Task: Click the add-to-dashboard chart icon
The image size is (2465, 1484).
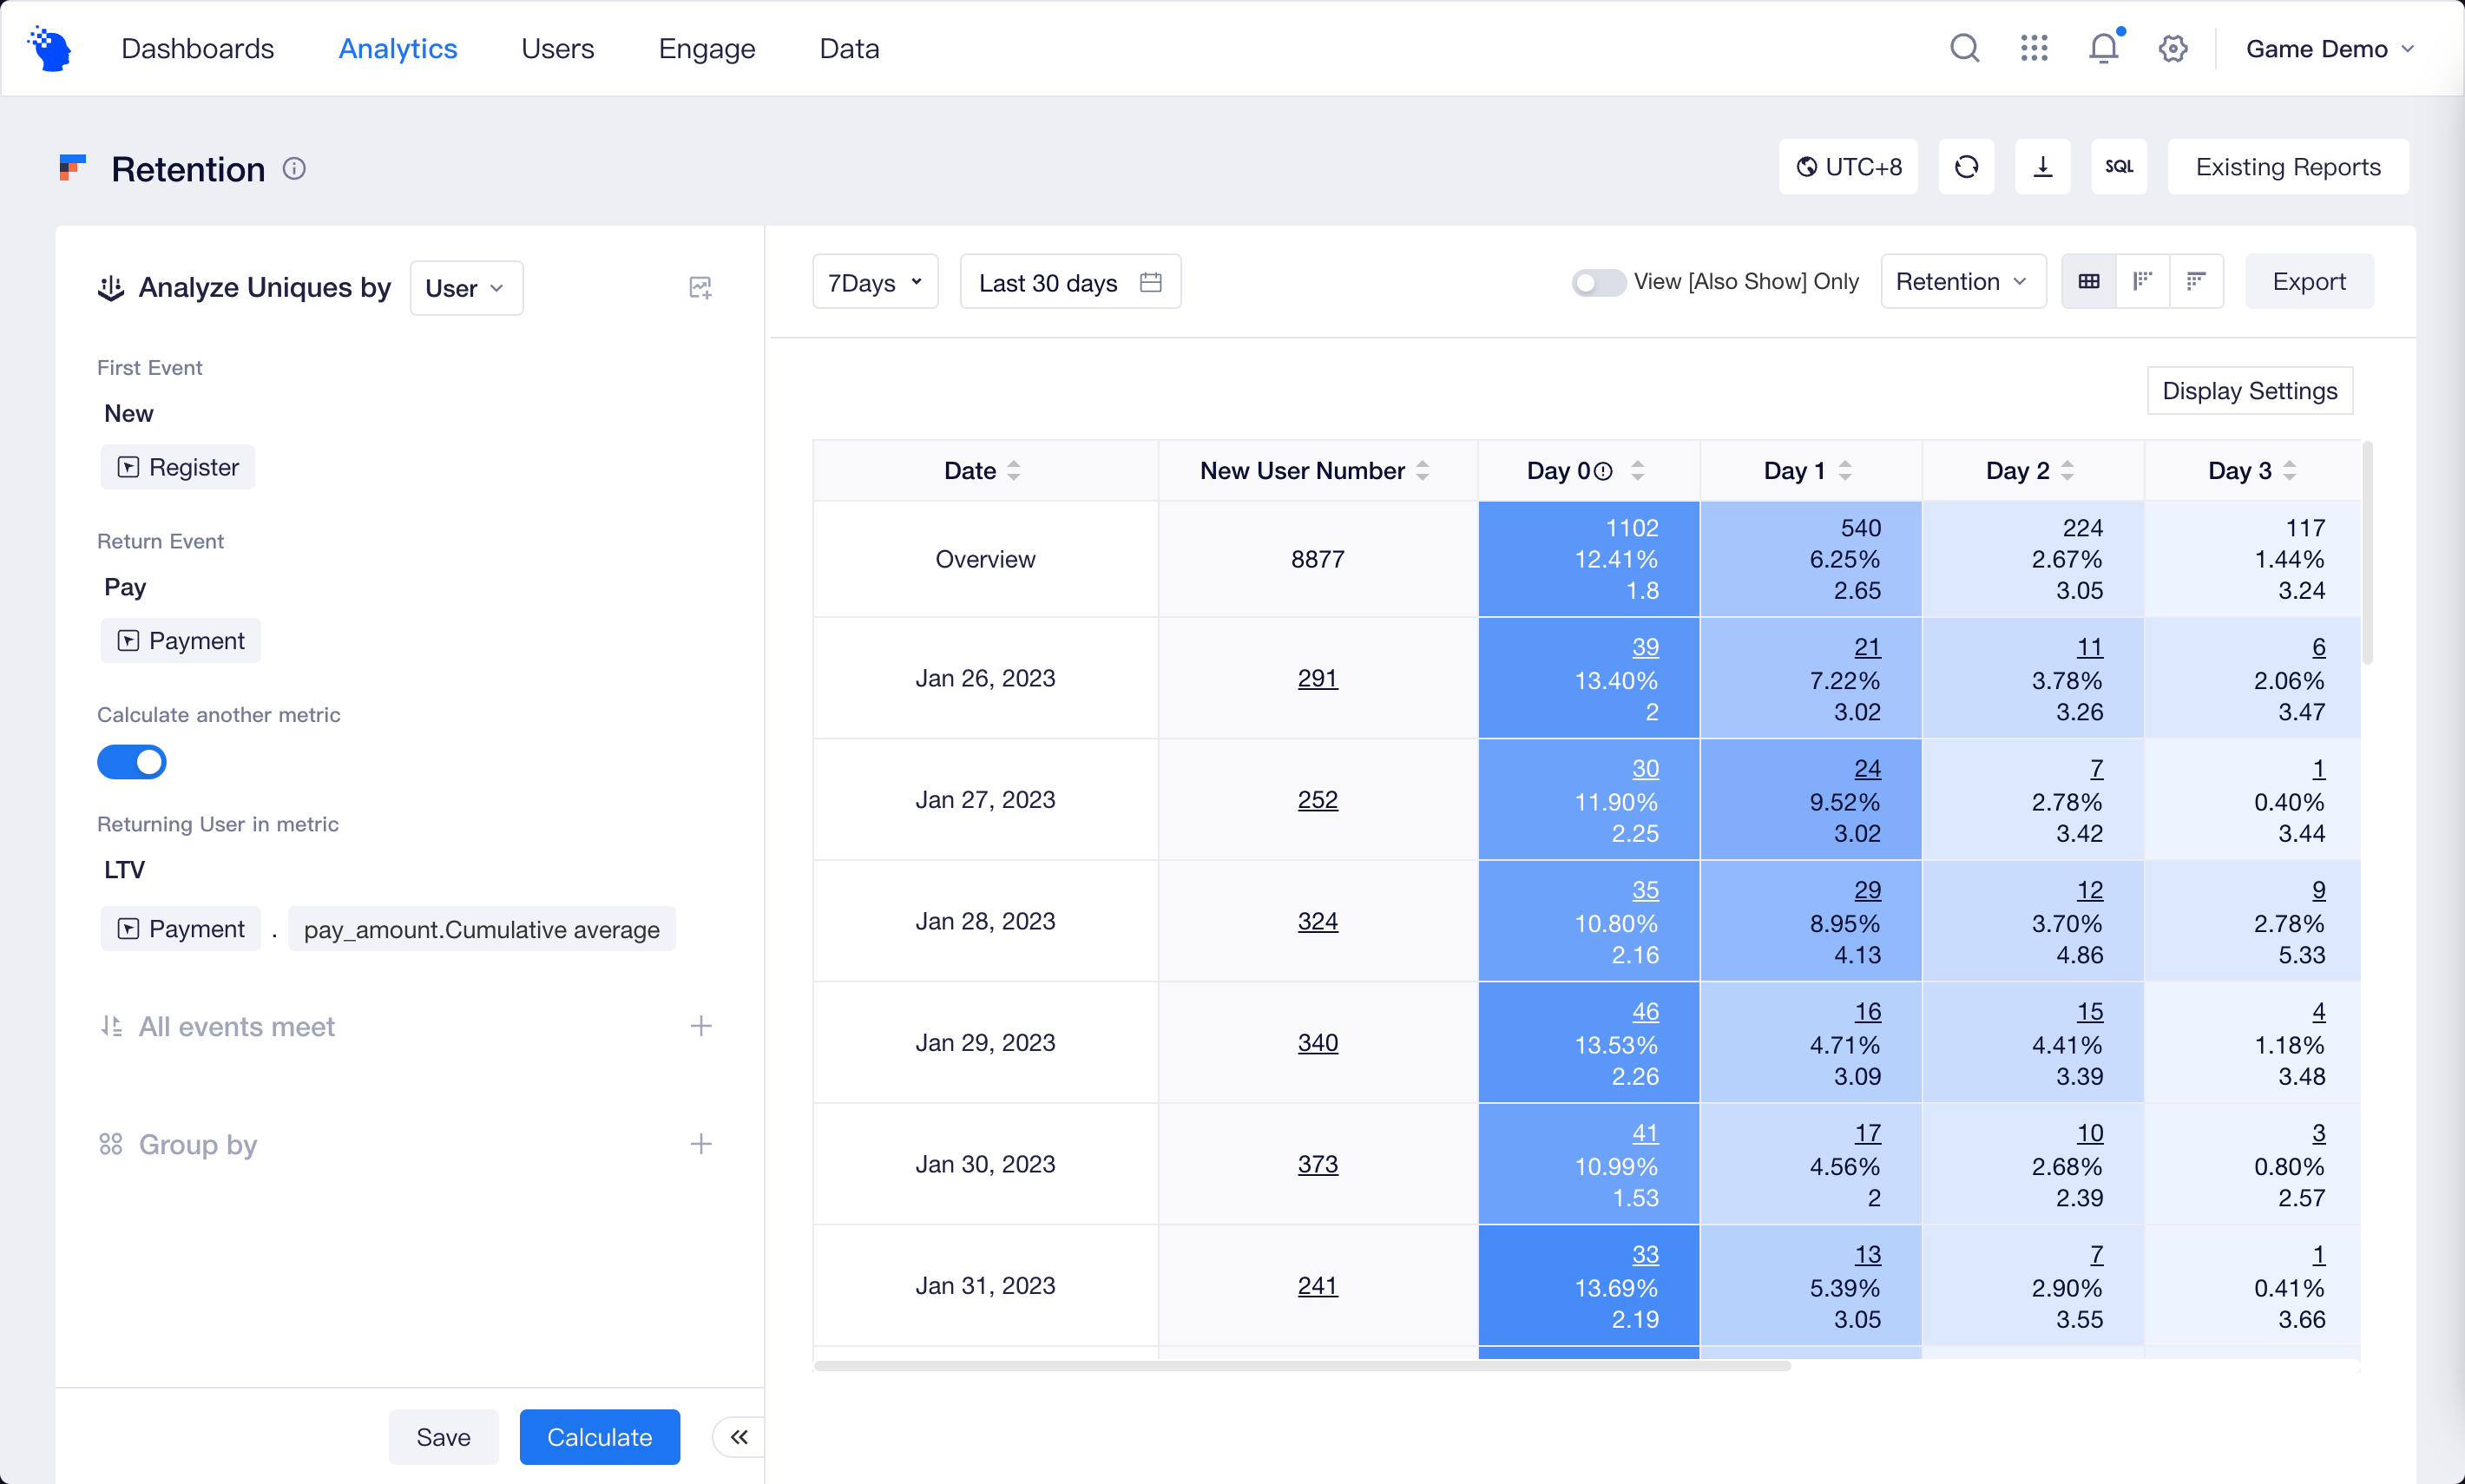Action: 701,288
